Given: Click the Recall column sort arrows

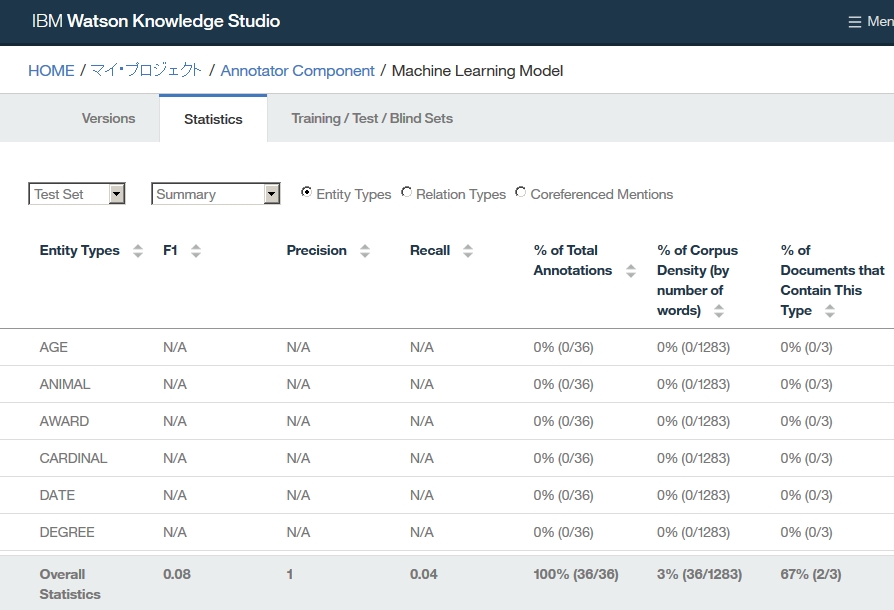Looking at the screenshot, I should pos(468,251).
